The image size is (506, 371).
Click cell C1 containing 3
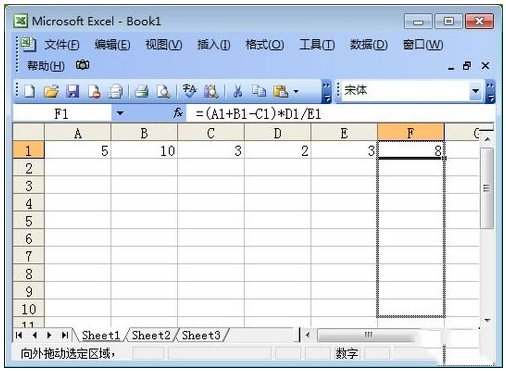tap(211, 151)
